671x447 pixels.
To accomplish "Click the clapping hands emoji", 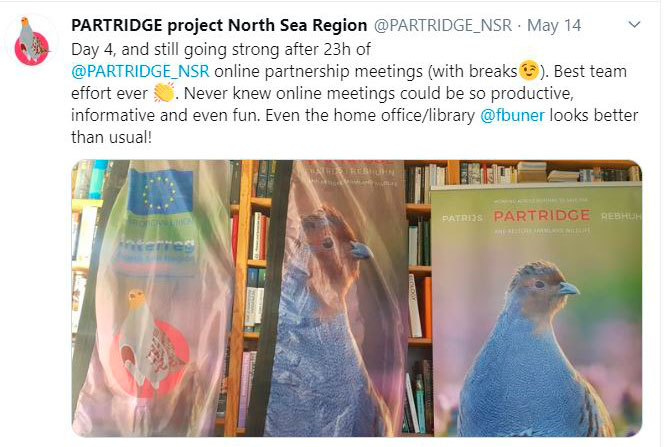I will coord(164,92).
